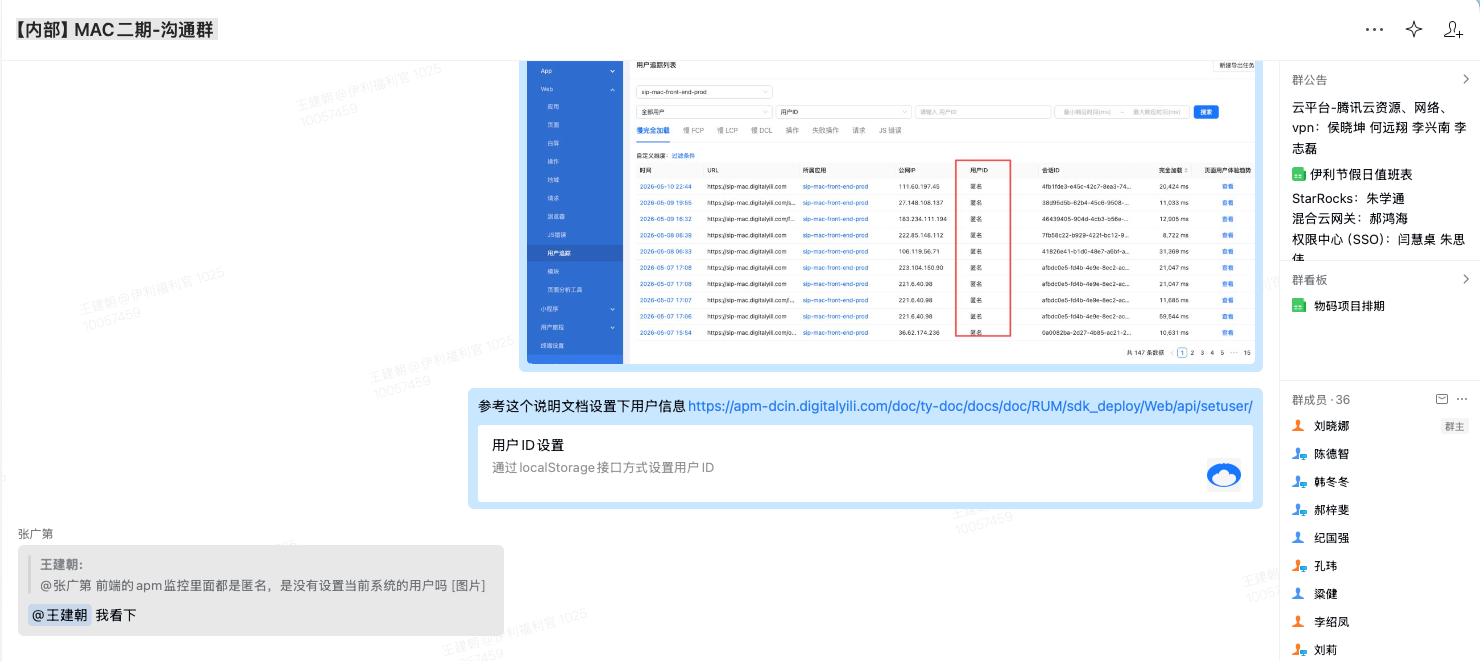Screen dimensions: 1480x661
Task: Open the three-dot menu beside 群成员
Action: (x=1463, y=399)
